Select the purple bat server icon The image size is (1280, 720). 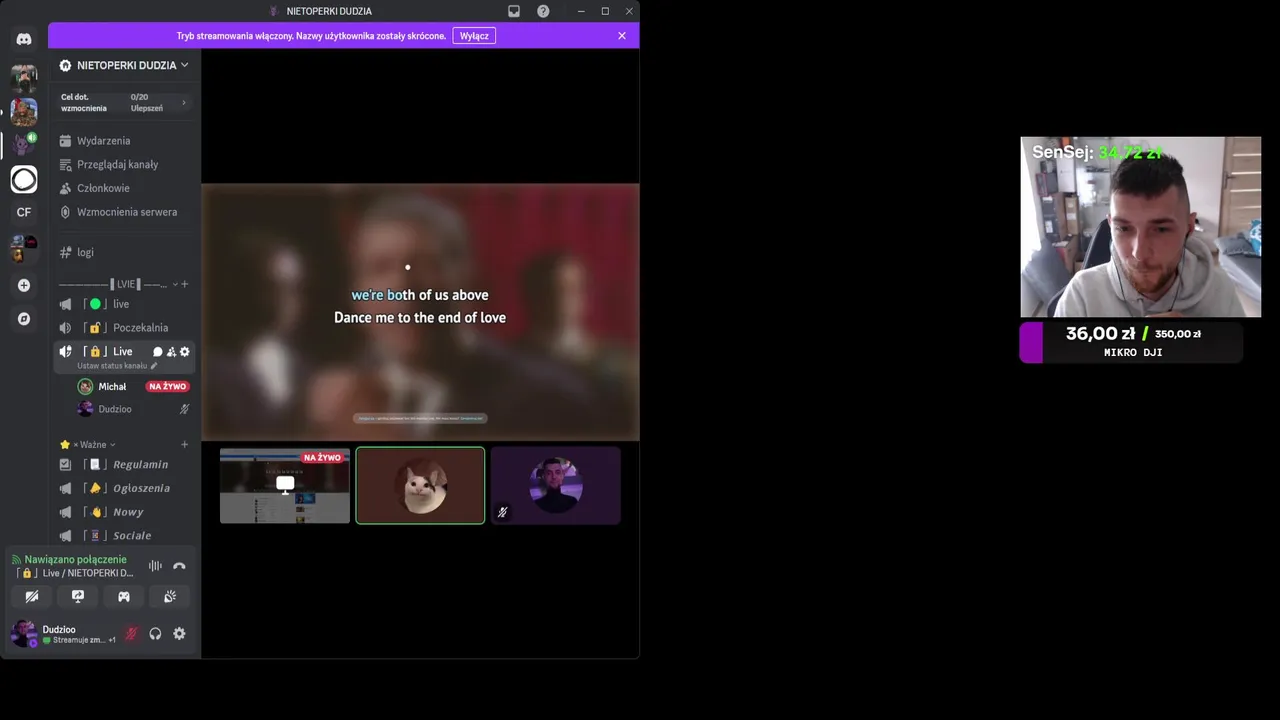(x=24, y=145)
